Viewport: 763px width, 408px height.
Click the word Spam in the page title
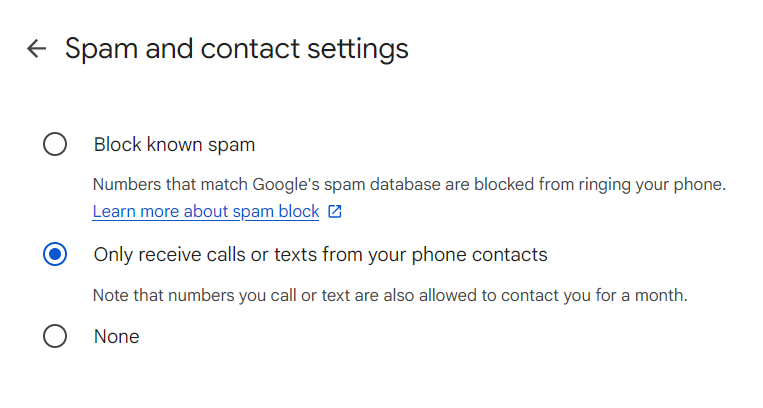101,50
